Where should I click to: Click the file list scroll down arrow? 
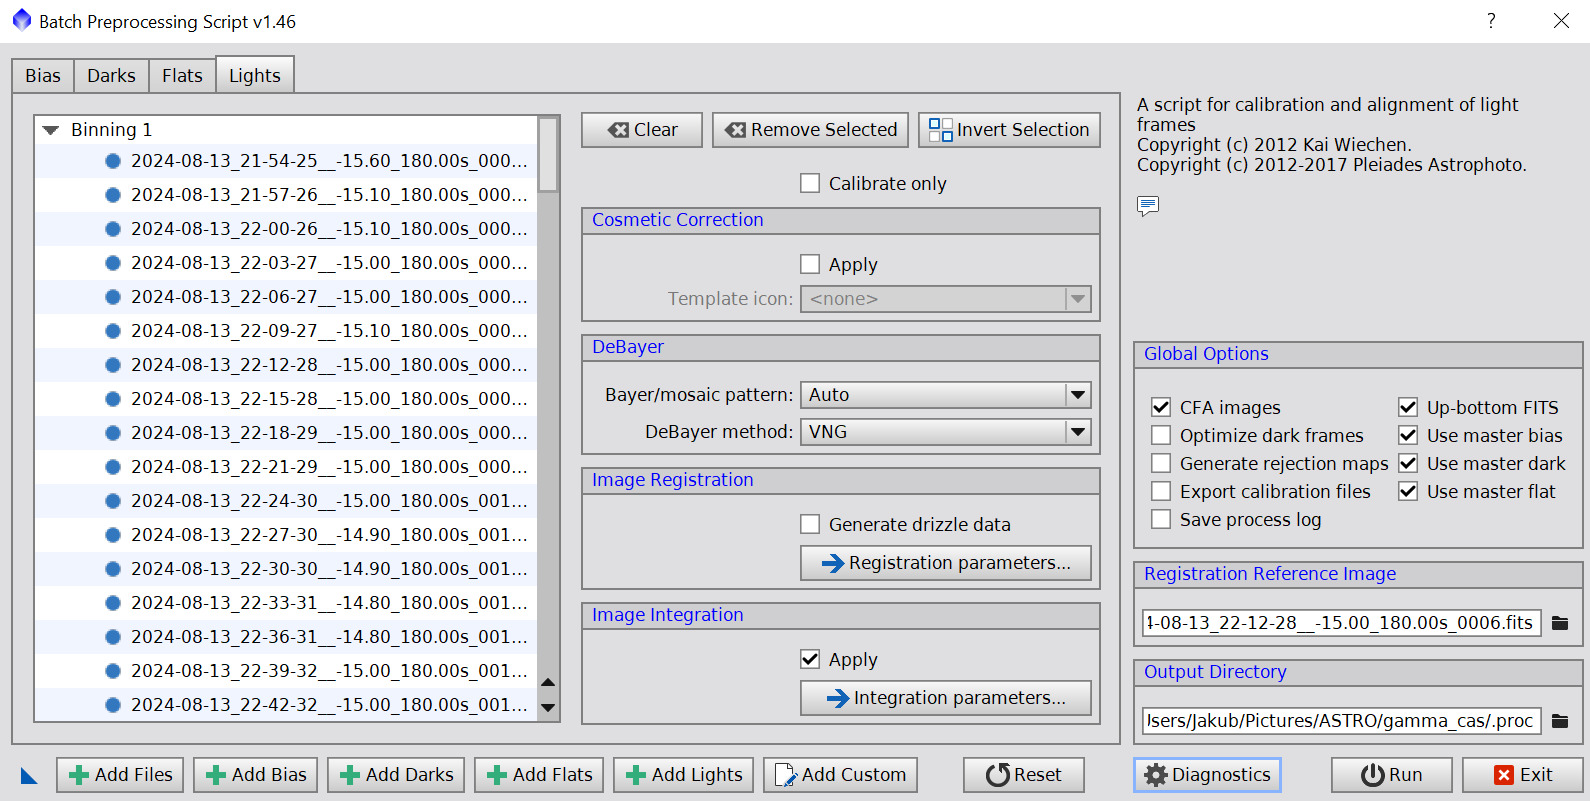click(548, 707)
